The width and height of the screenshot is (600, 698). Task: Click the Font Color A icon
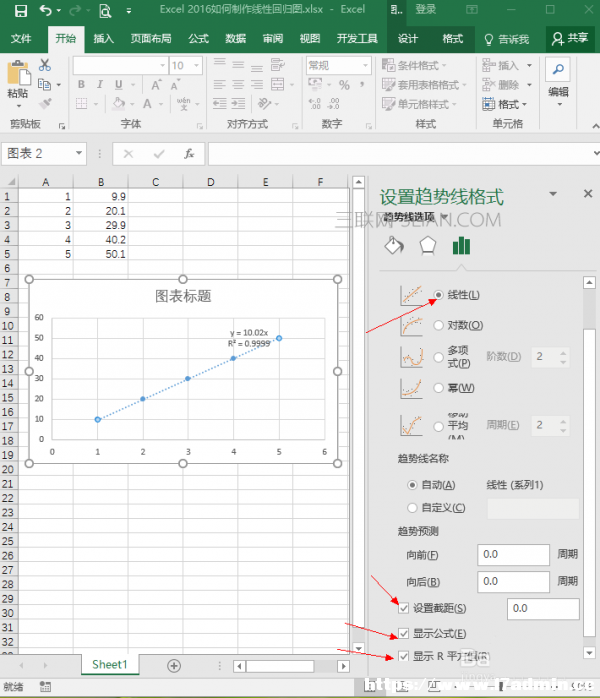point(147,104)
